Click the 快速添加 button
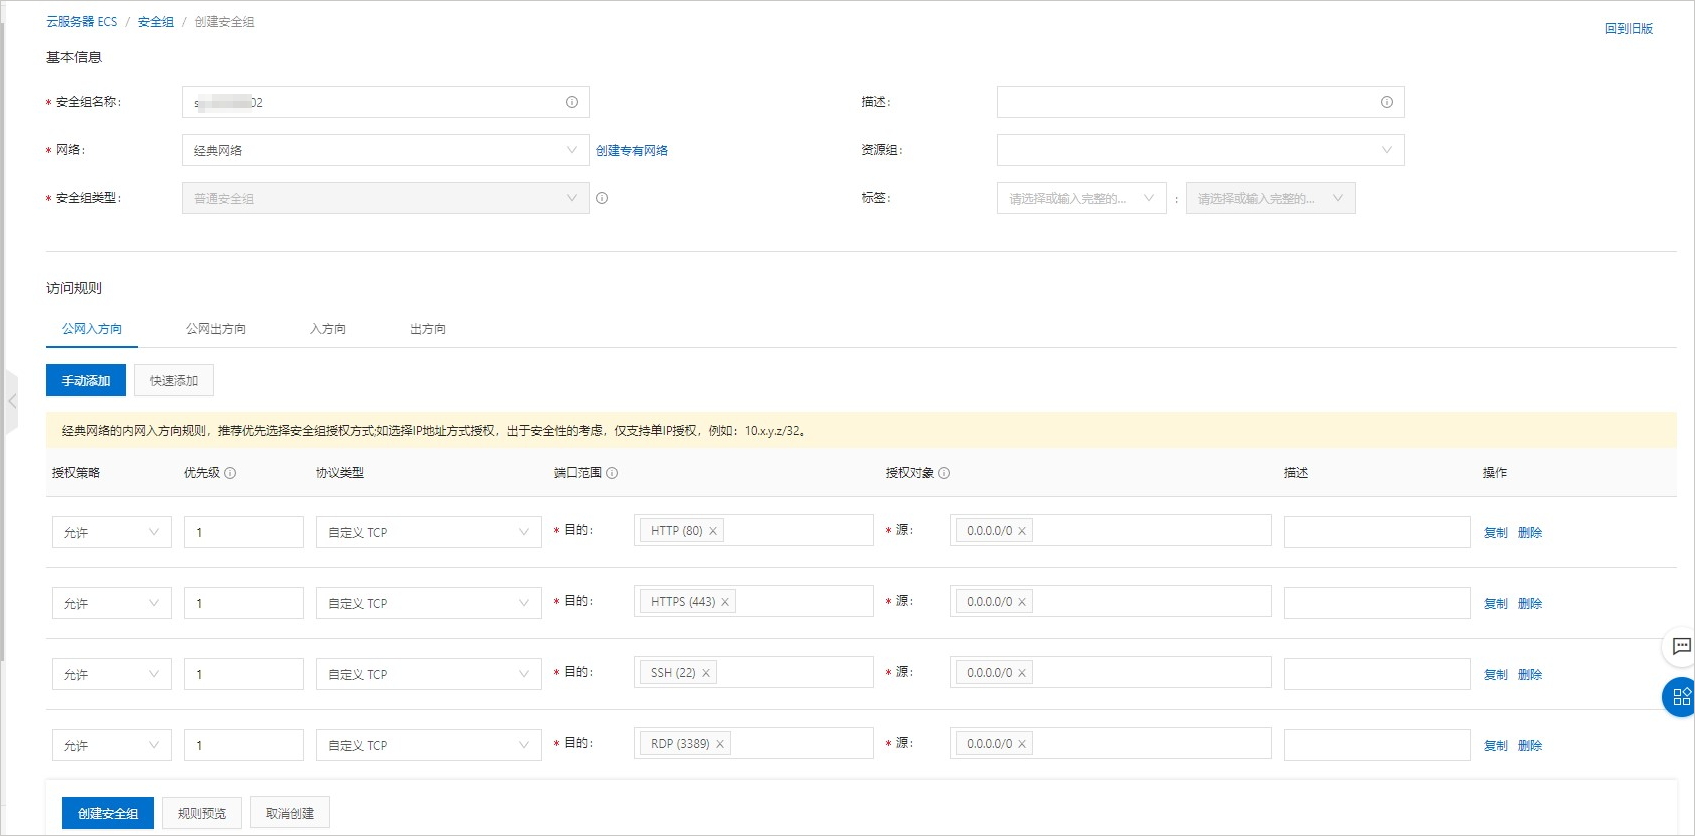The width and height of the screenshot is (1695, 836). (x=174, y=380)
